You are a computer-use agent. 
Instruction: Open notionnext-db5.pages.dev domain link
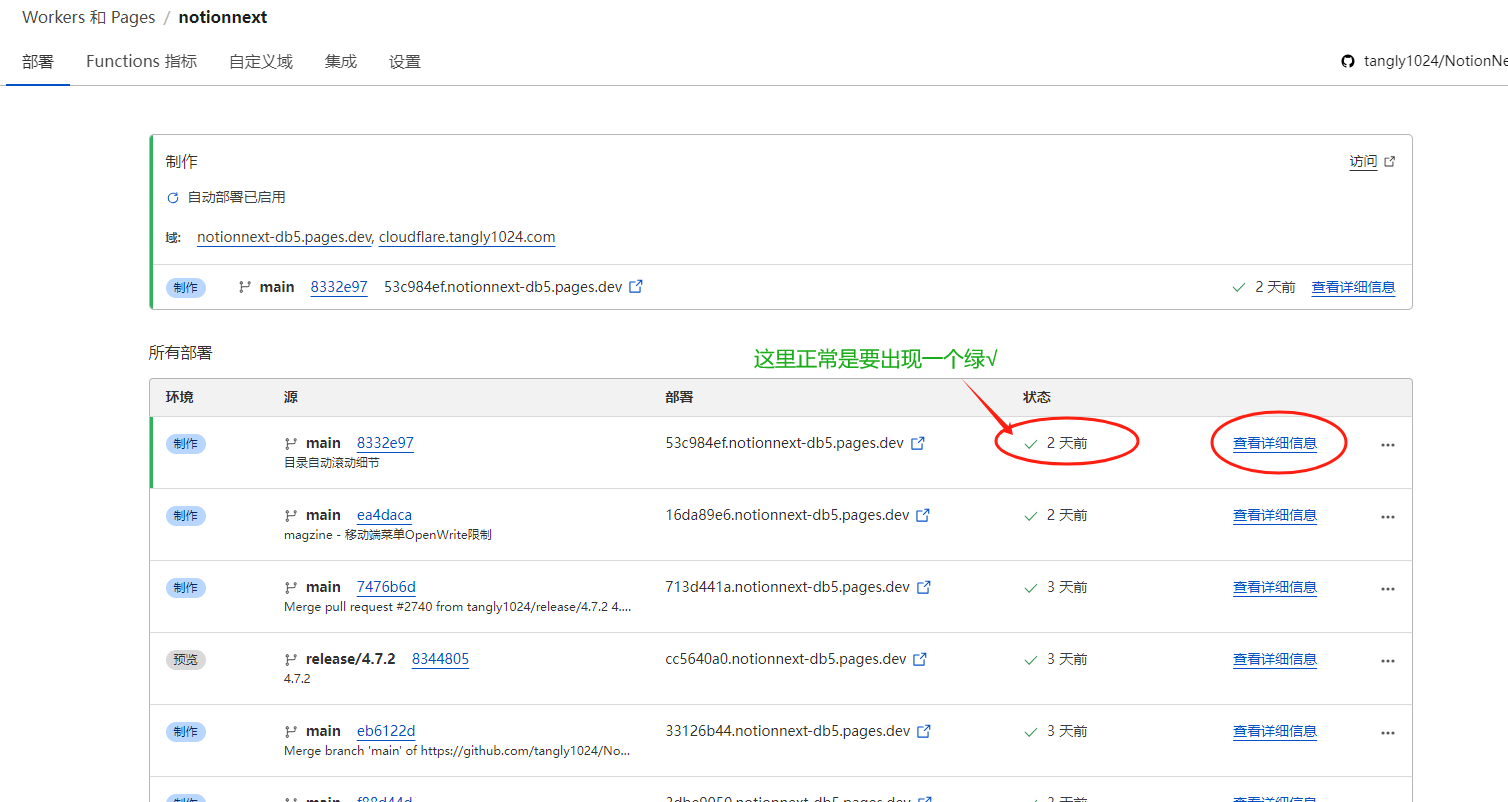[284, 237]
